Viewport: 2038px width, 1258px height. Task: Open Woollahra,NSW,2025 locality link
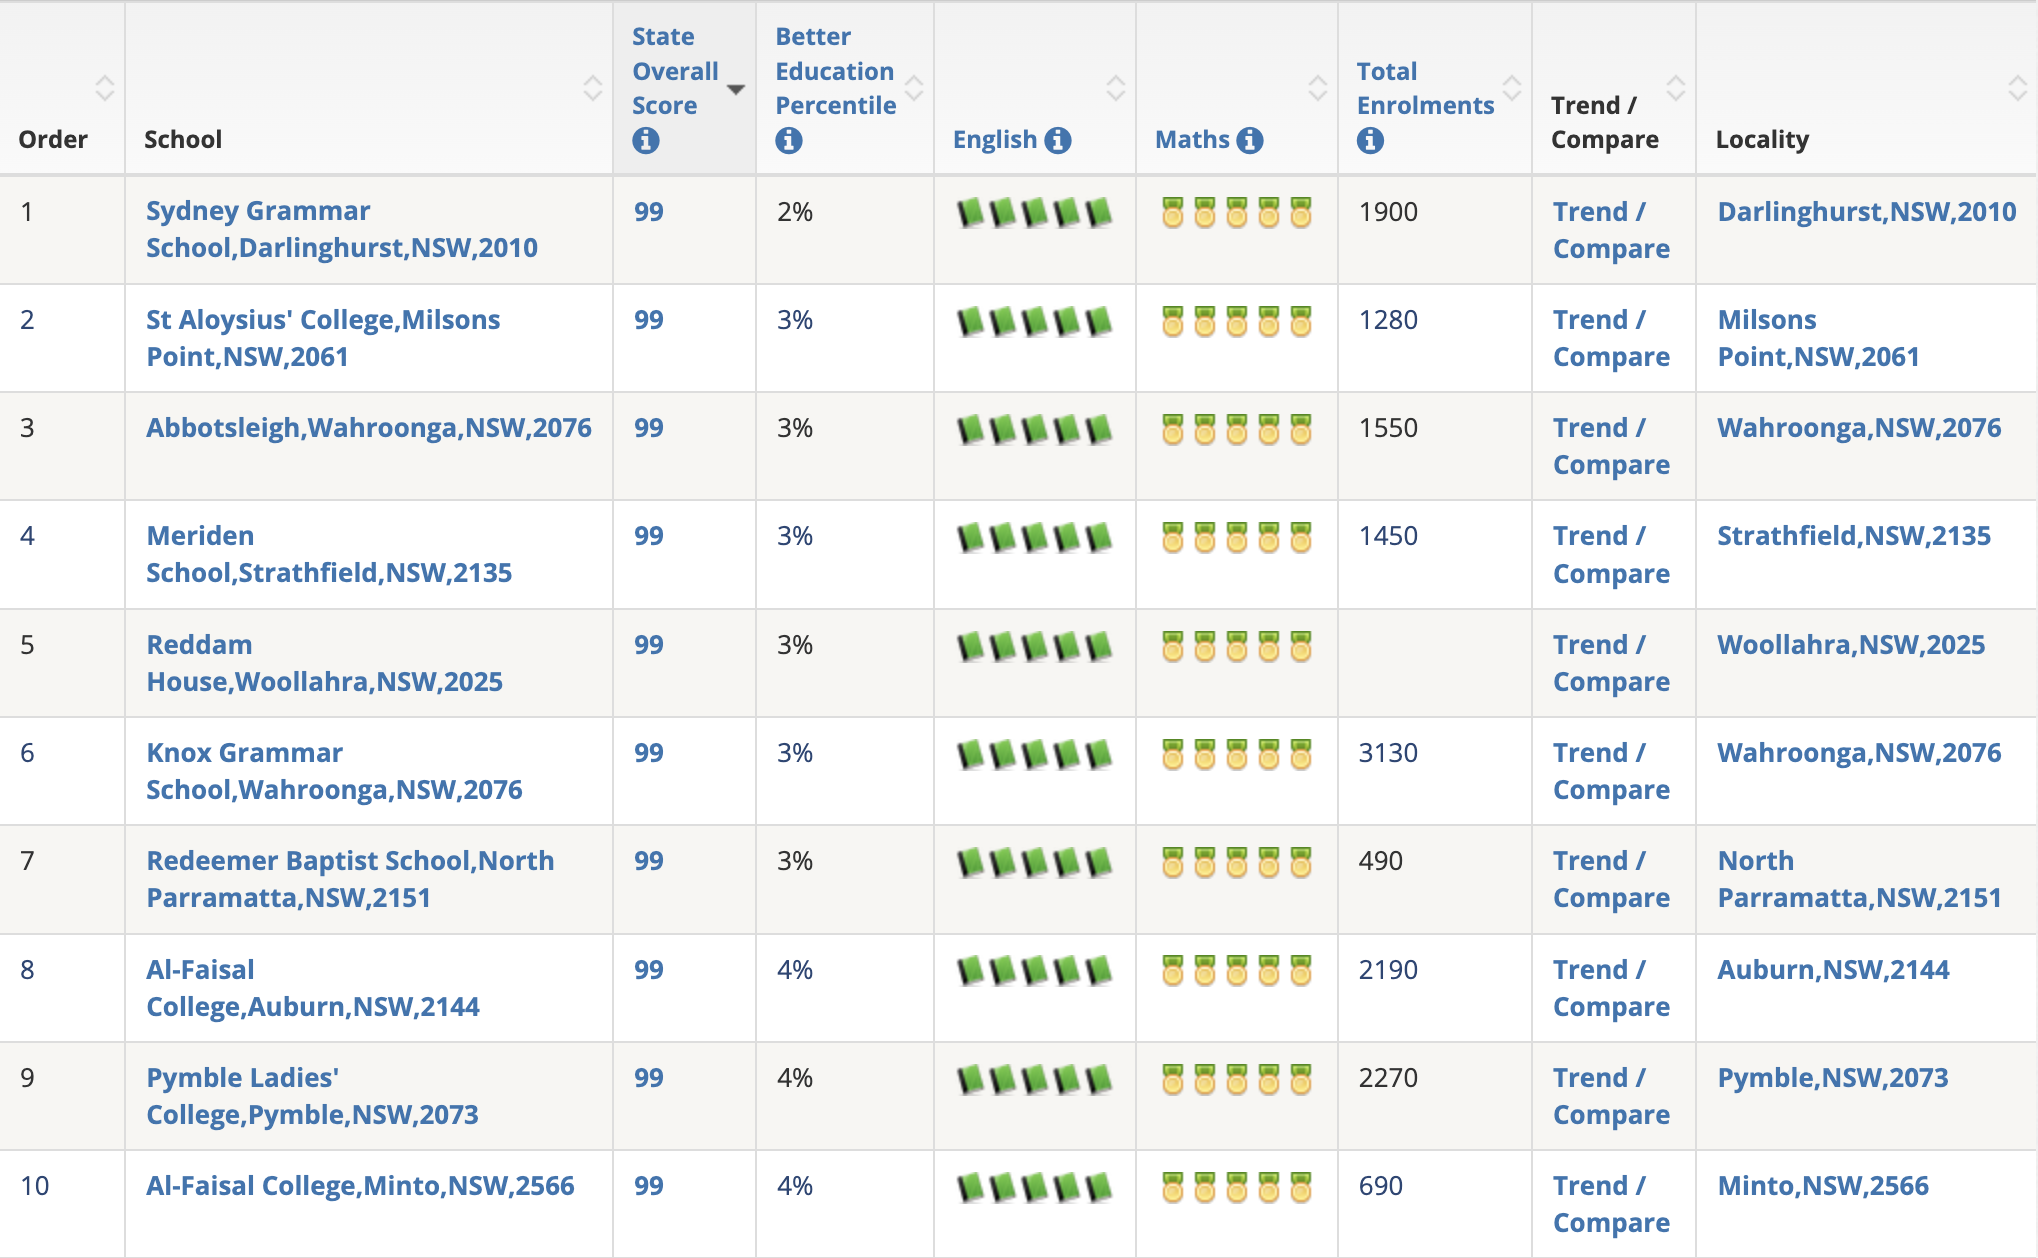(x=1851, y=645)
